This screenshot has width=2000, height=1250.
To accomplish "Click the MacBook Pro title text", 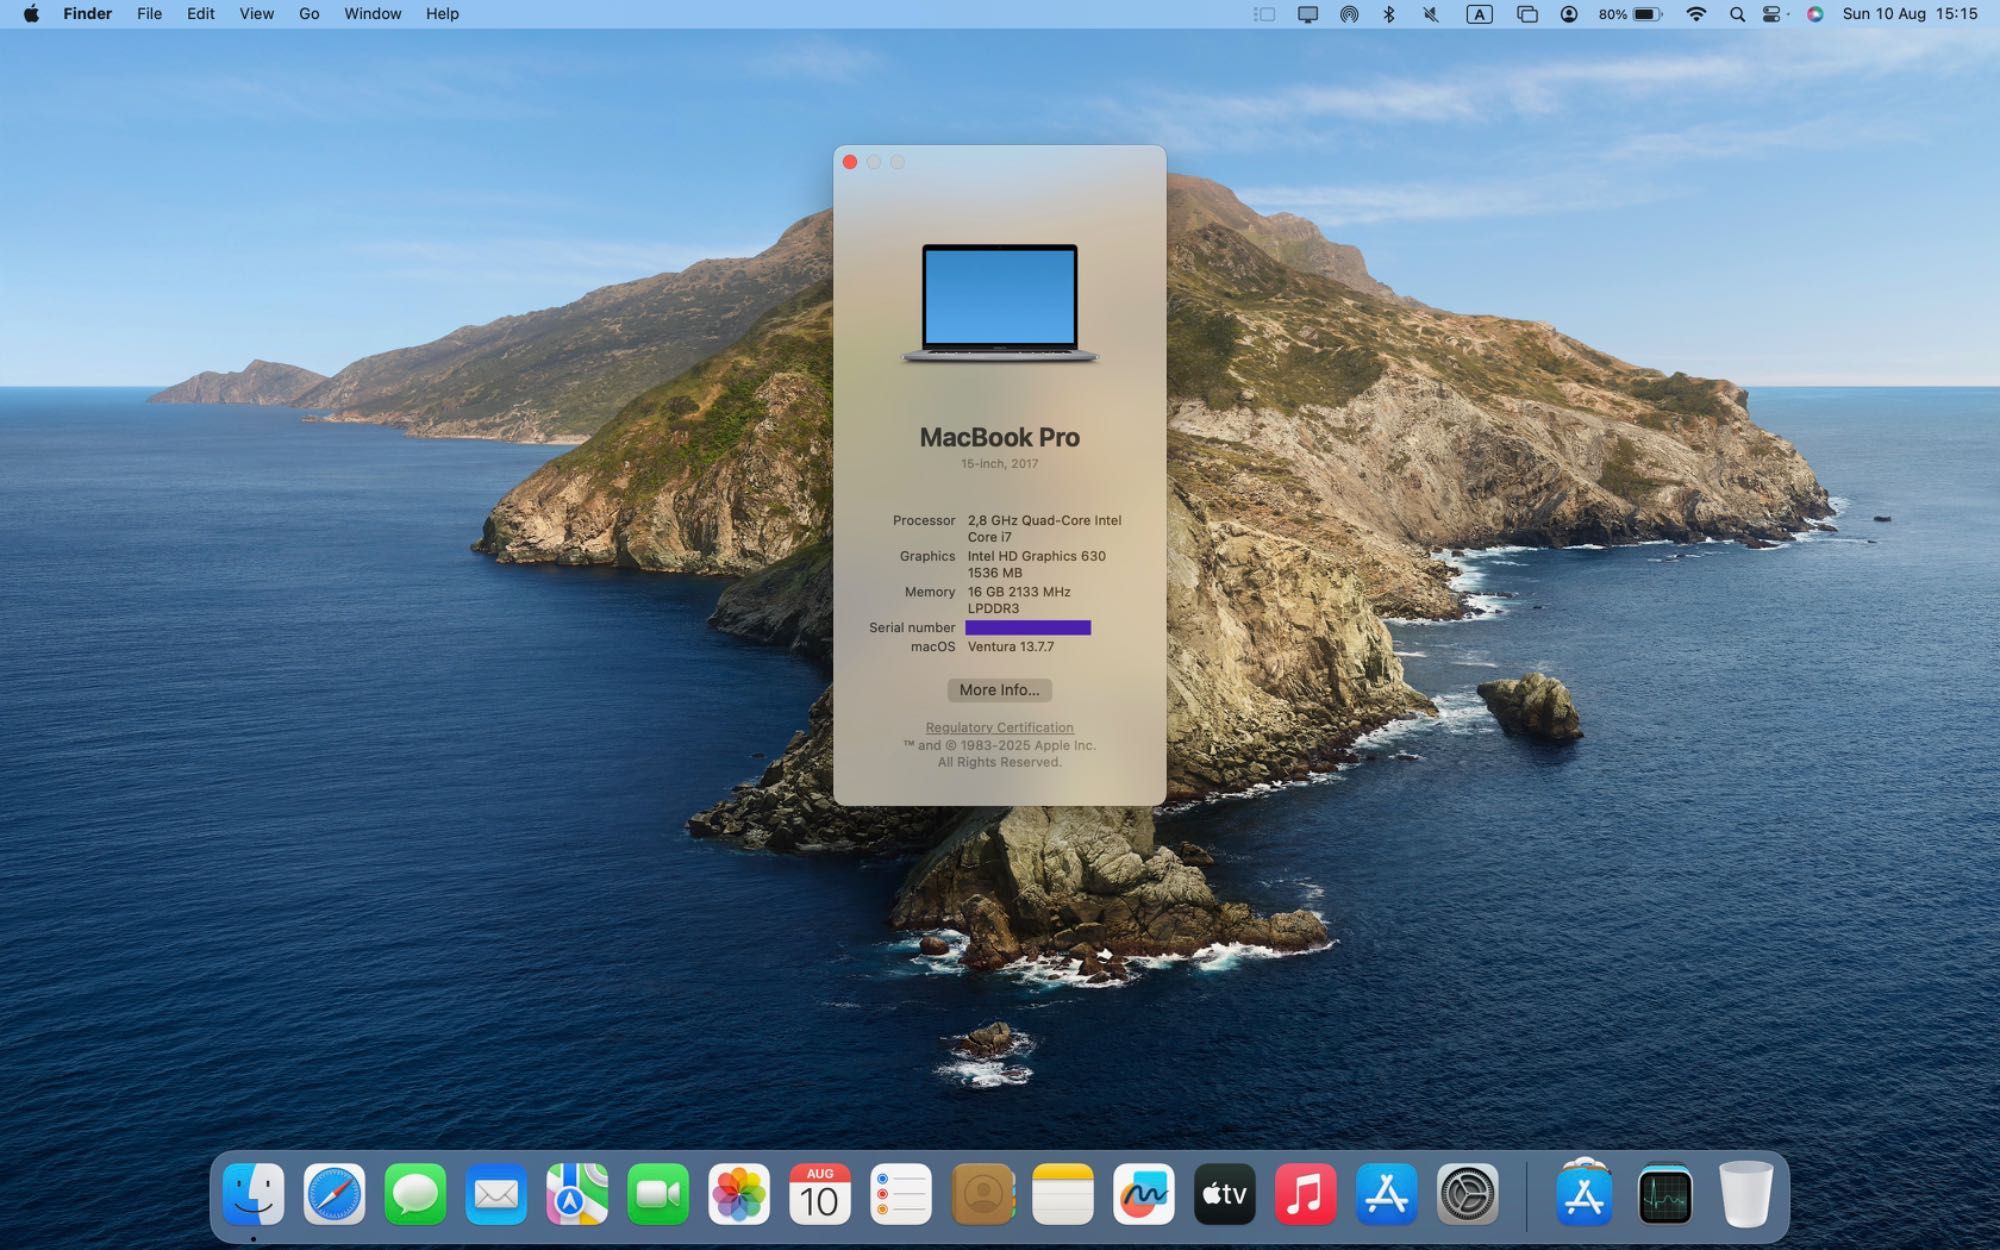I will (x=999, y=437).
